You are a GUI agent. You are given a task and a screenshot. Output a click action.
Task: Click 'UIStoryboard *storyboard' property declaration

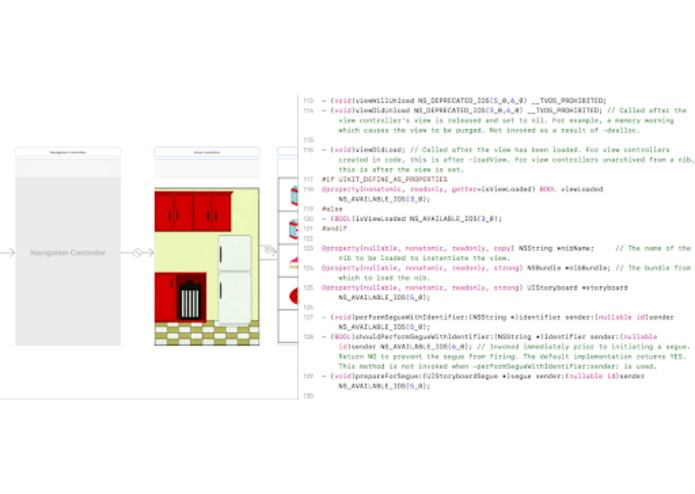coord(577,288)
